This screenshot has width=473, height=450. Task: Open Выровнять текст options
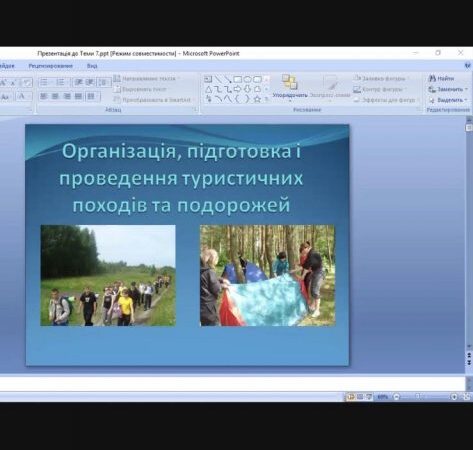(141, 89)
